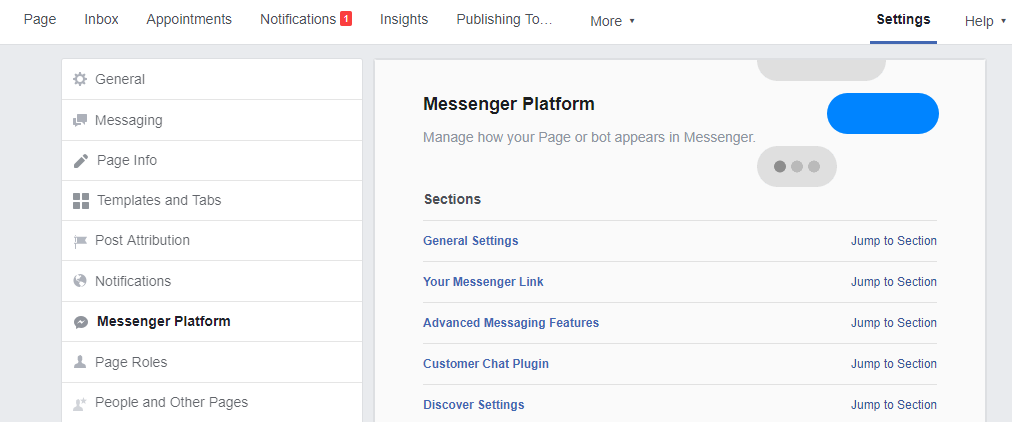Click the Notifications globe icon in sidebar
The width and height of the screenshot is (1012, 422).
click(x=80, y=281)
